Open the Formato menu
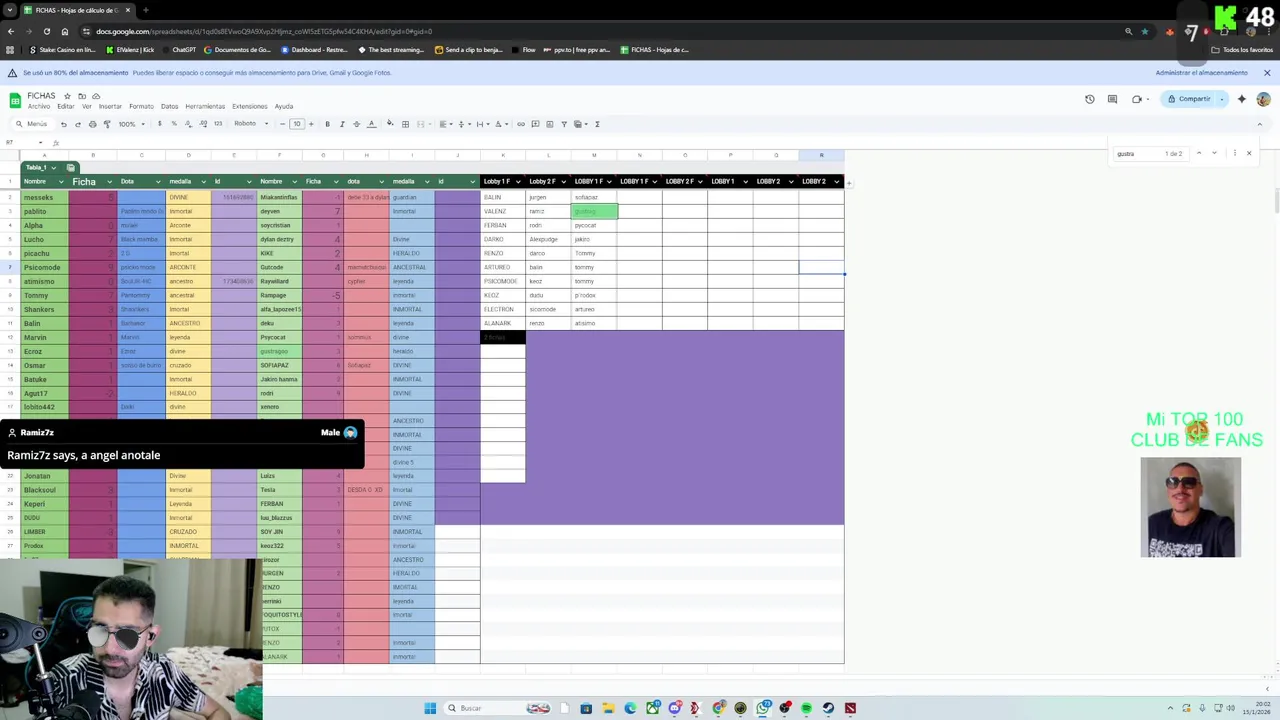1280x720 pixels. 141,106
